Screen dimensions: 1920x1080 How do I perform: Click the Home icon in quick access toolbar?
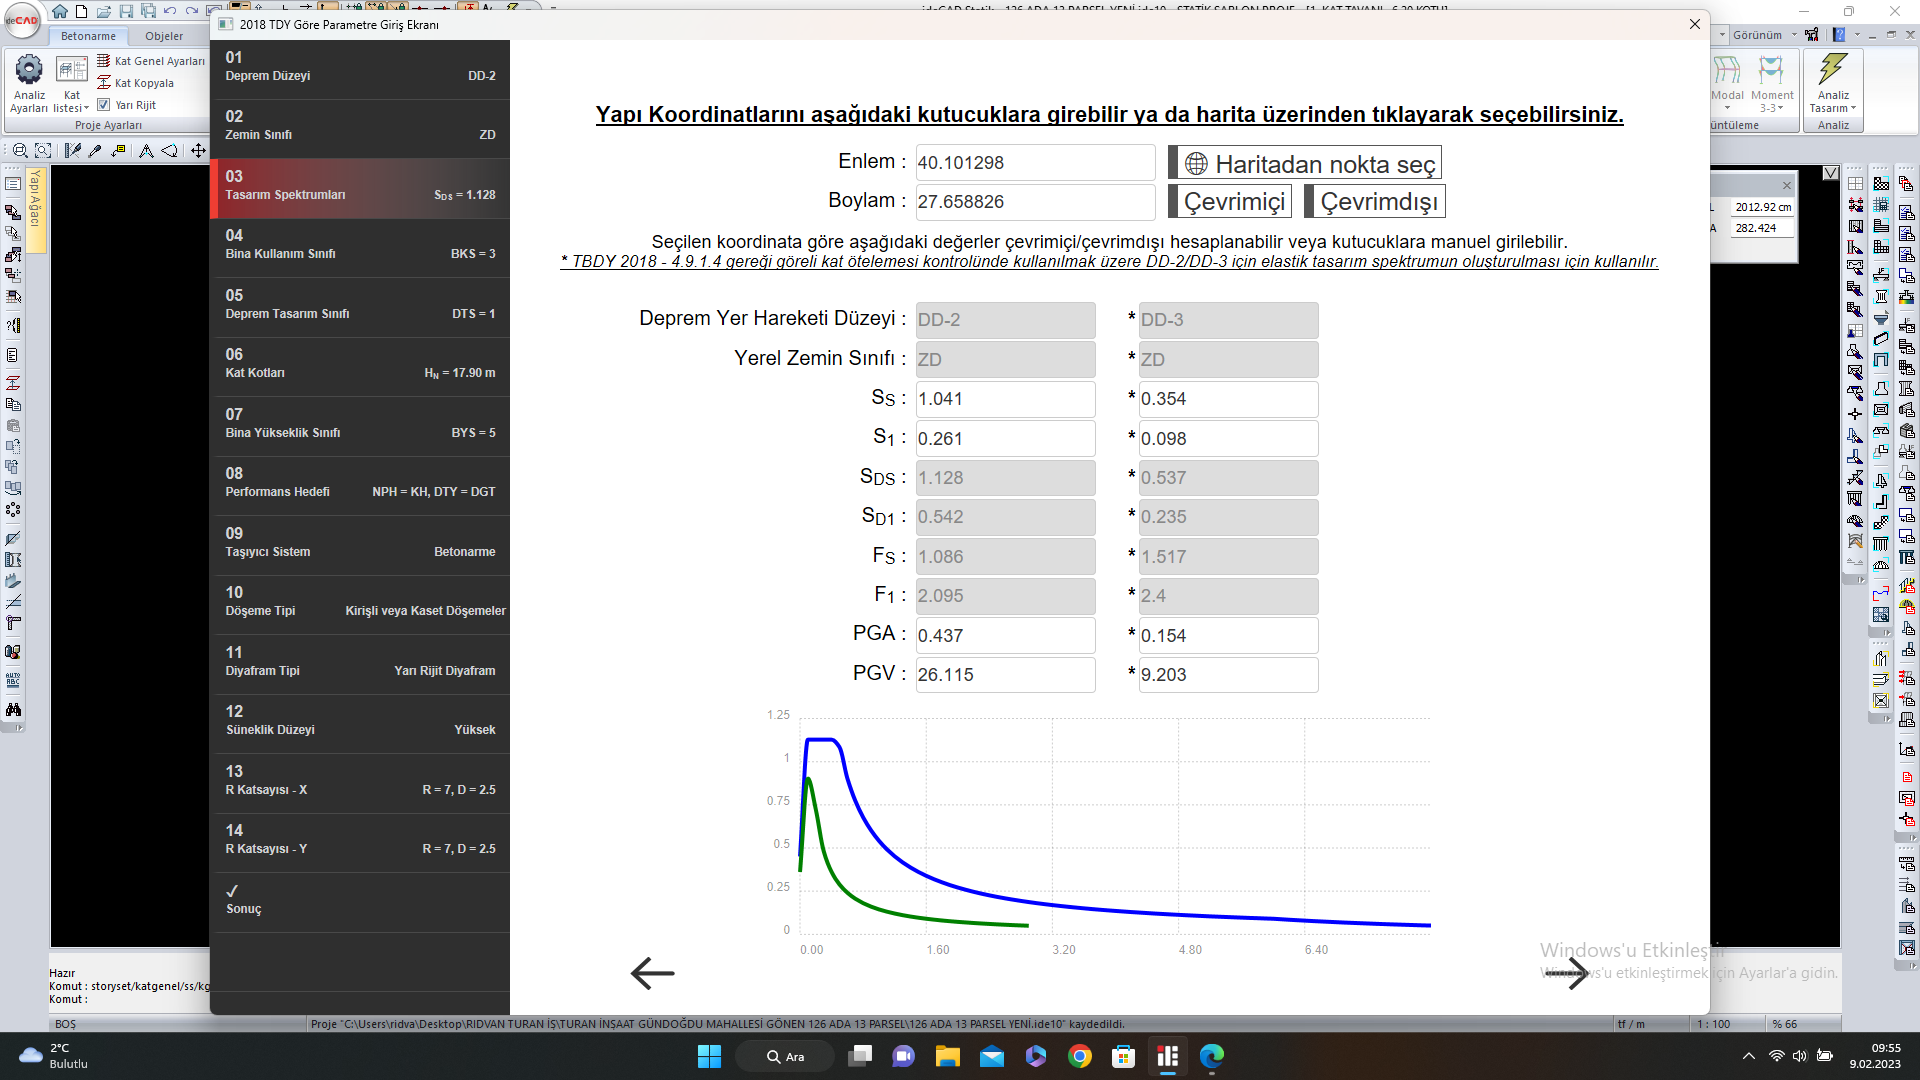[x=60, y=11]
